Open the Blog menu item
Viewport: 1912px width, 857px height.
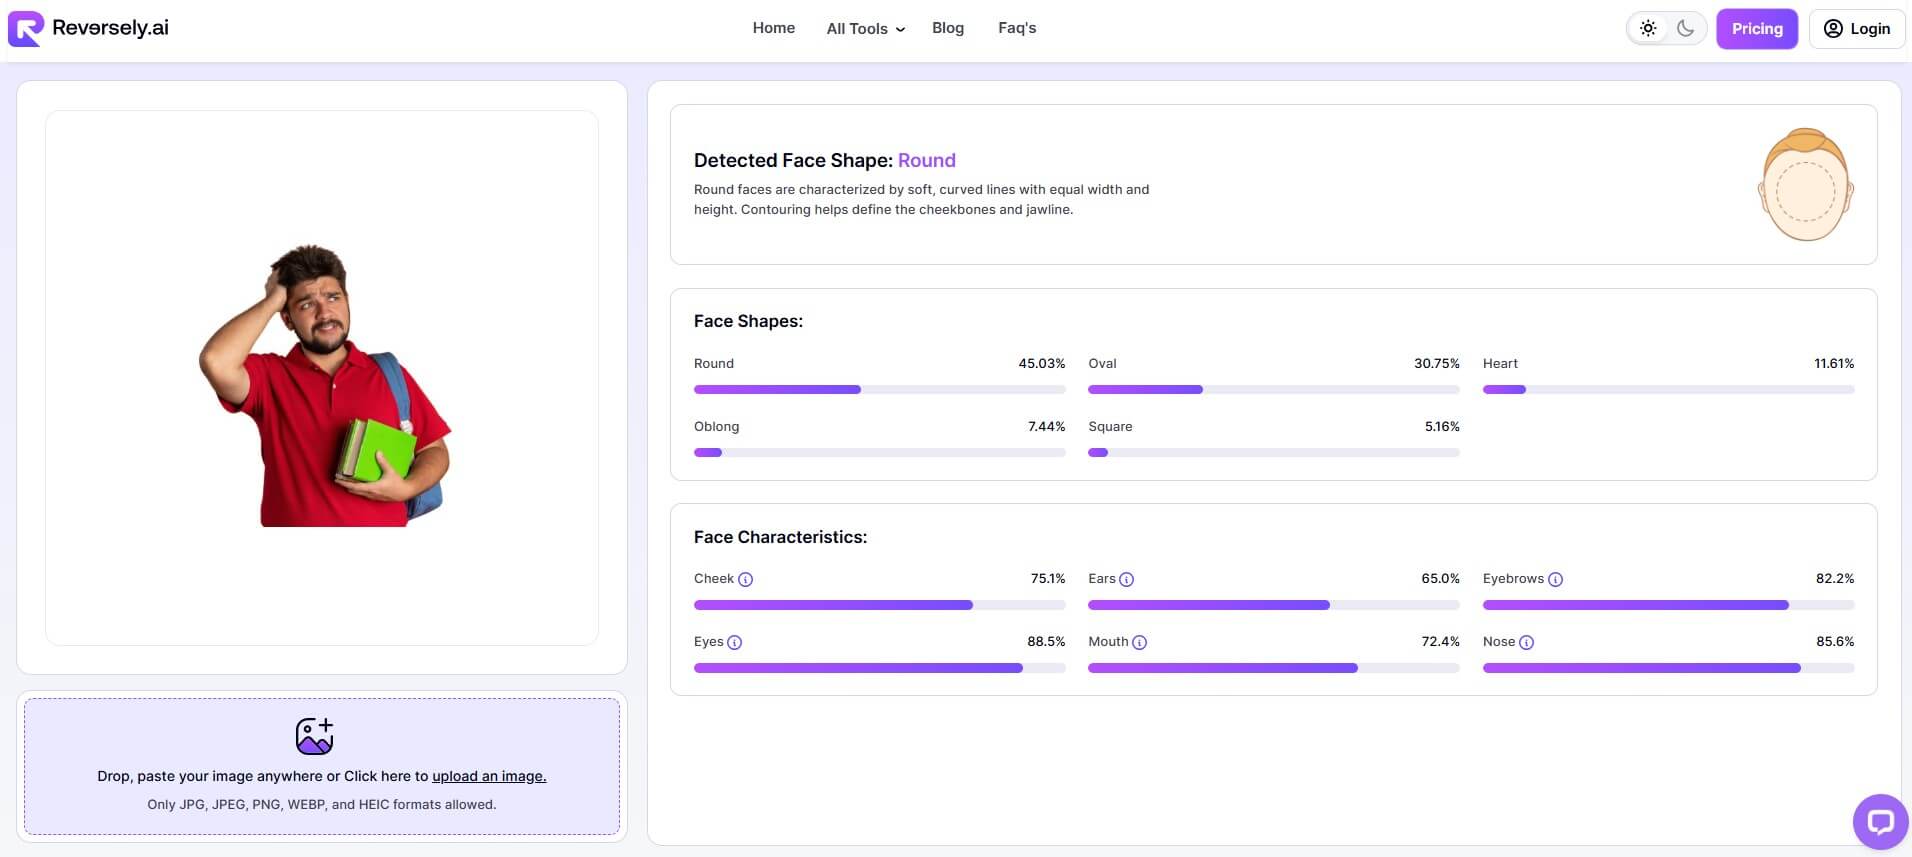pyautogui.click(x=947, y=28)
